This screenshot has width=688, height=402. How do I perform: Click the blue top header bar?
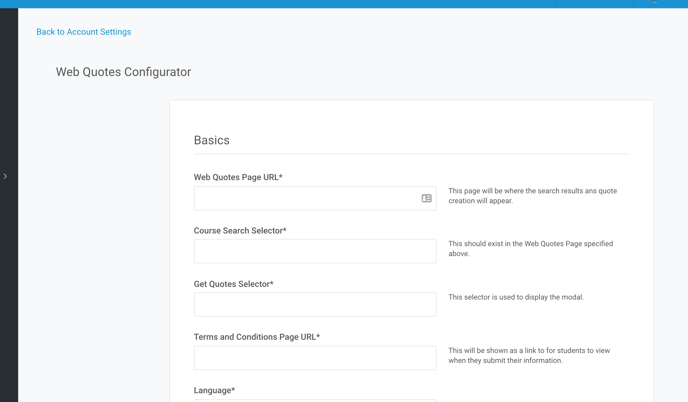(344, 4)
